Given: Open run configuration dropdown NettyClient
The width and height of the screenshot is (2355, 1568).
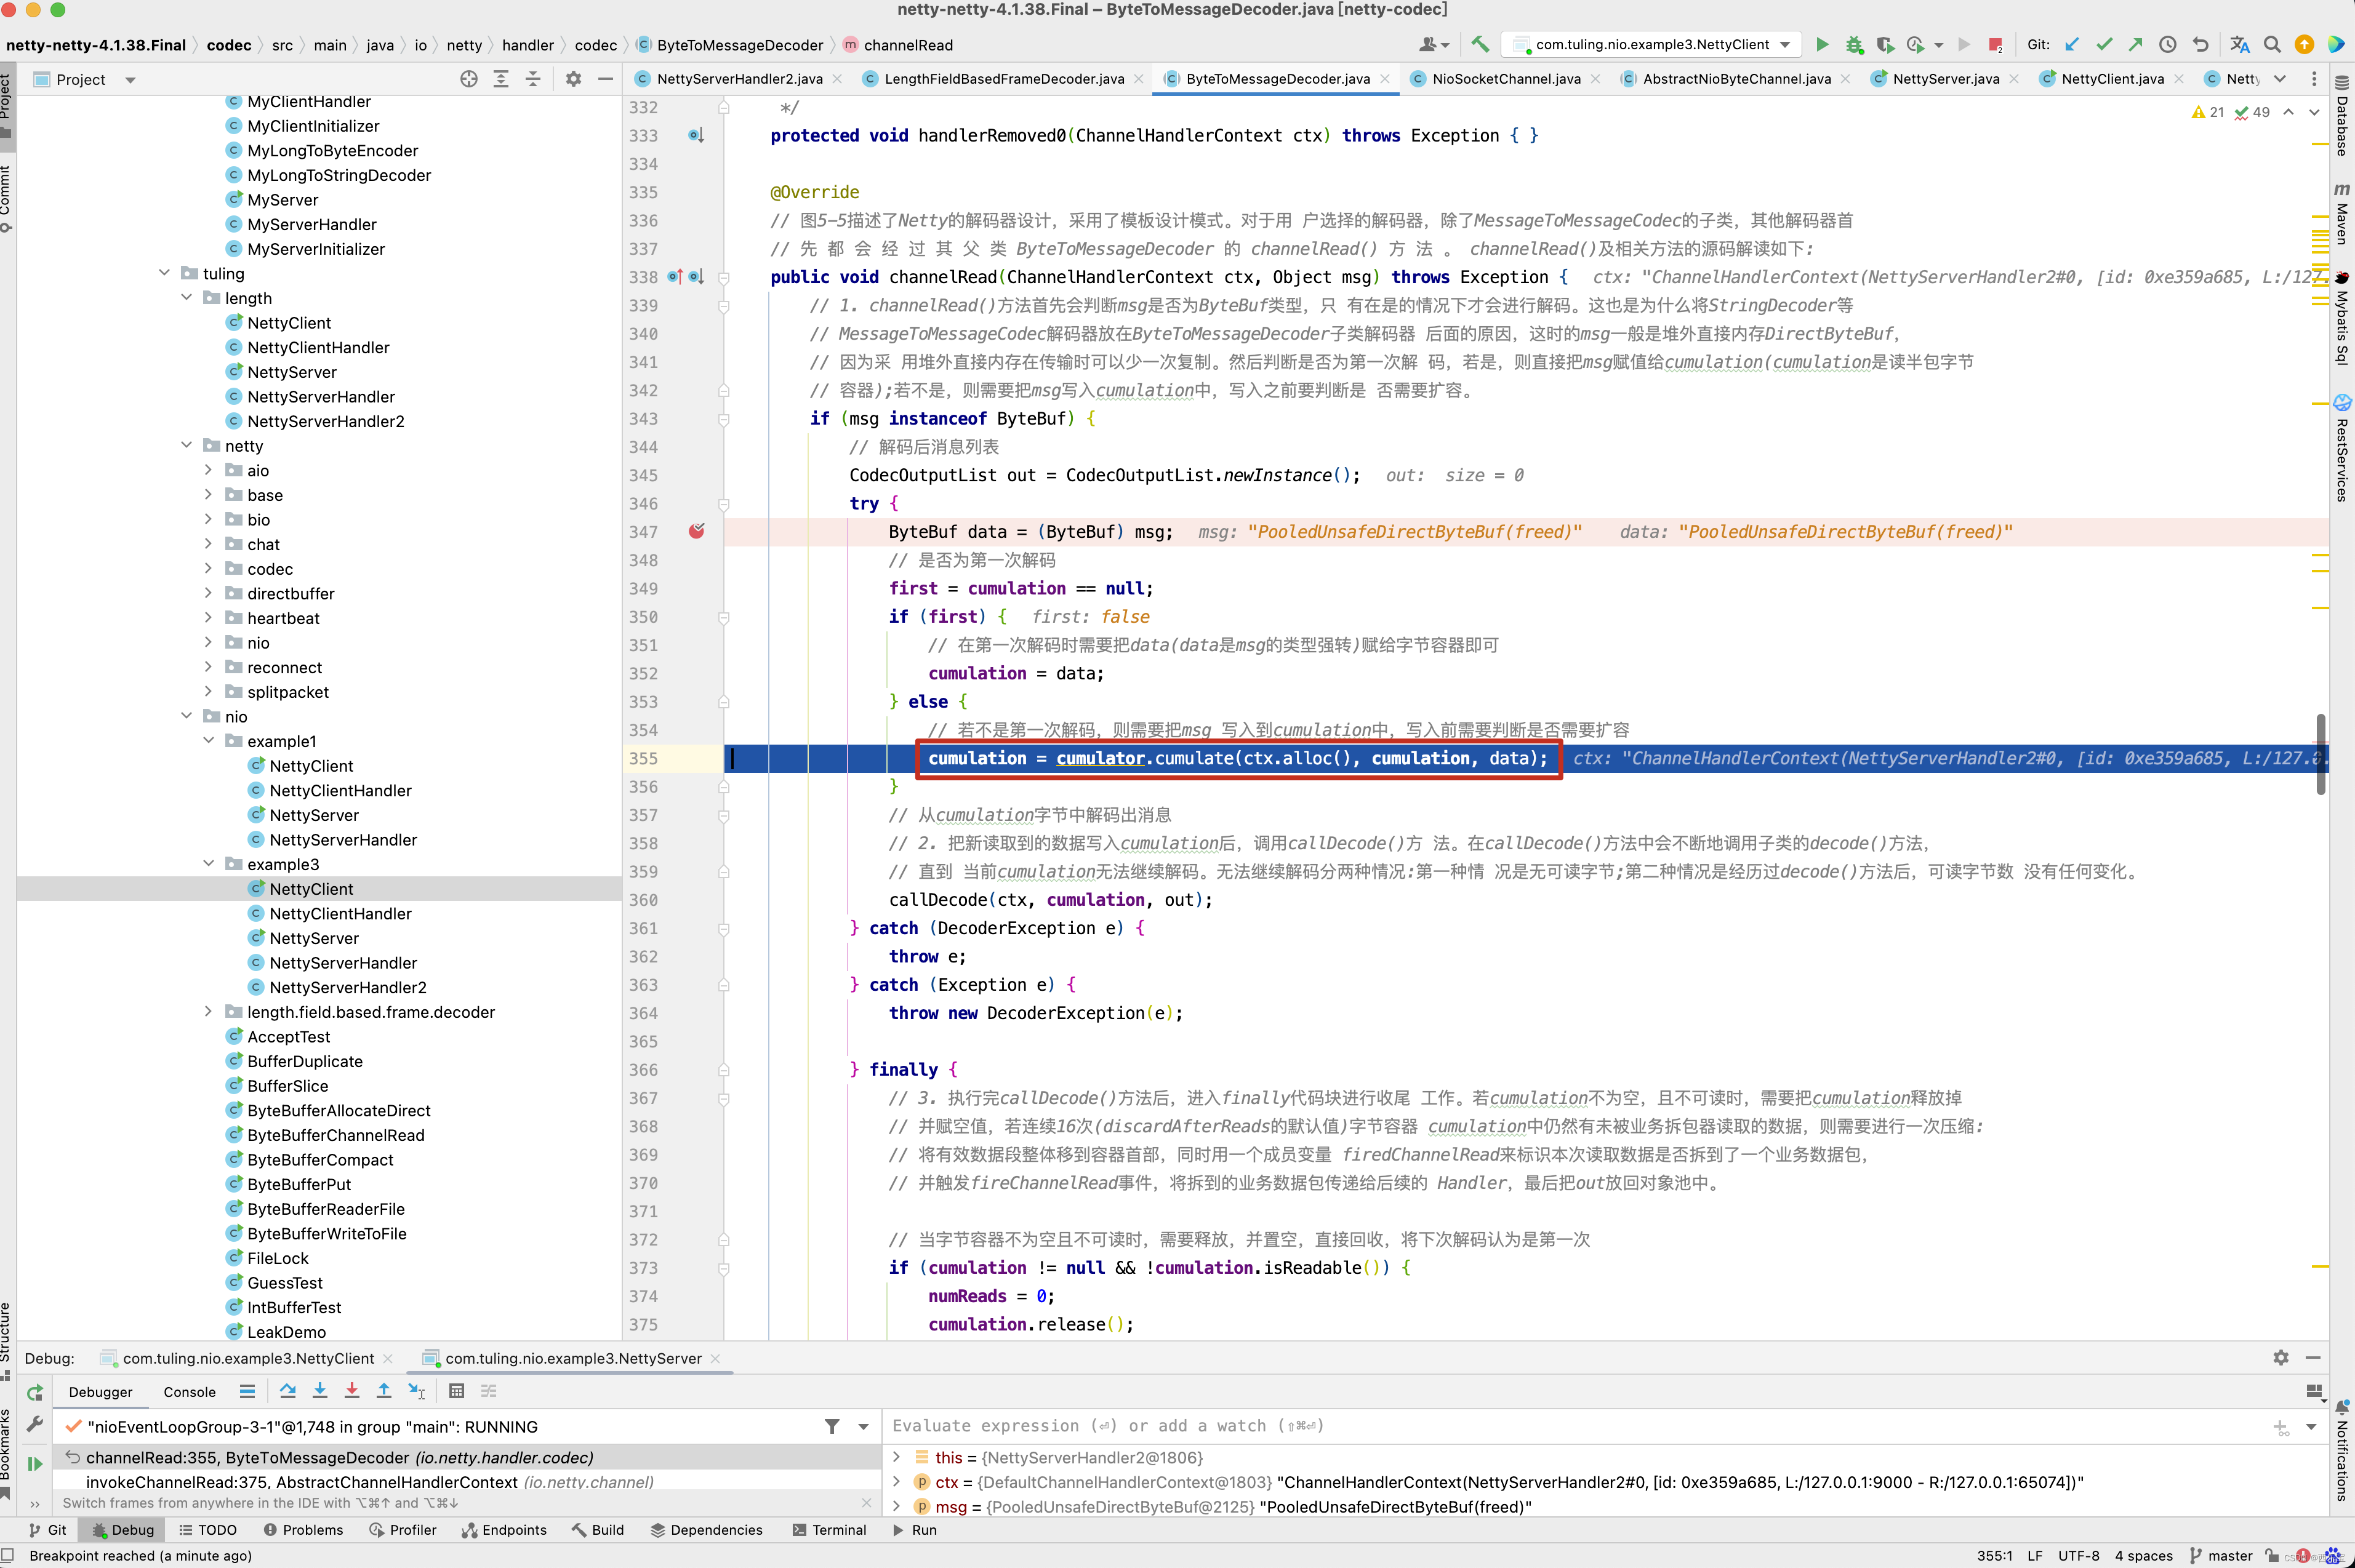Looking at the screenshot, I should 1655,45.
